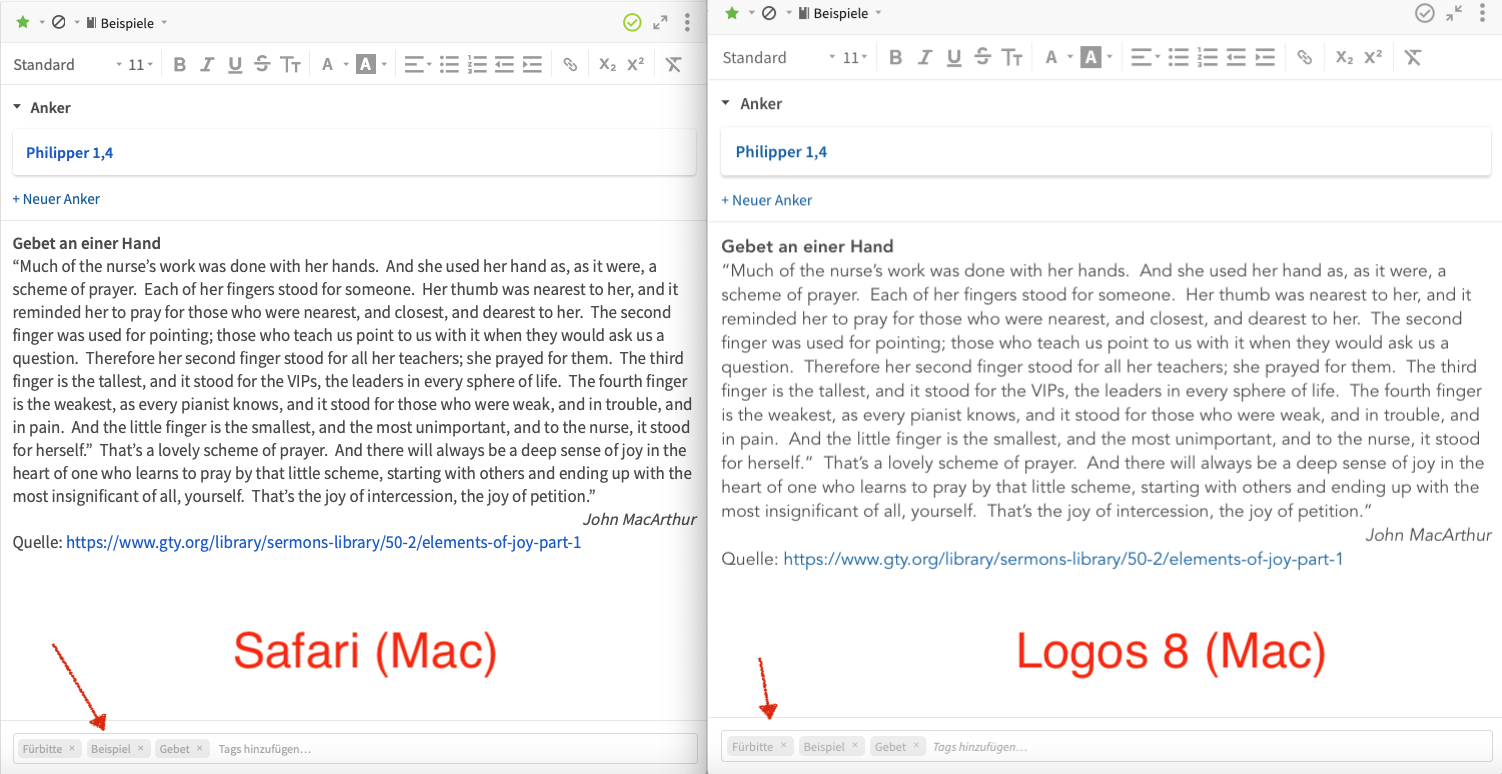Insert bulleted list in the Logos 8 panel
This screenshot has width=1502, height=774.
coord(1179,57)
